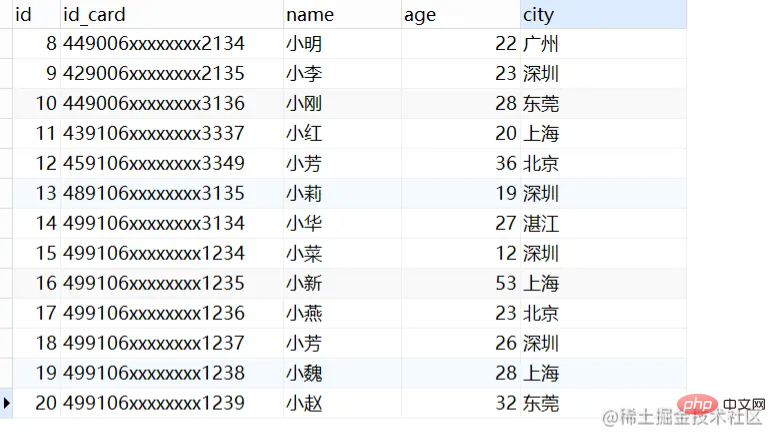Click name cell 小燕
This screenshot has width=776, height=437.
342,313
